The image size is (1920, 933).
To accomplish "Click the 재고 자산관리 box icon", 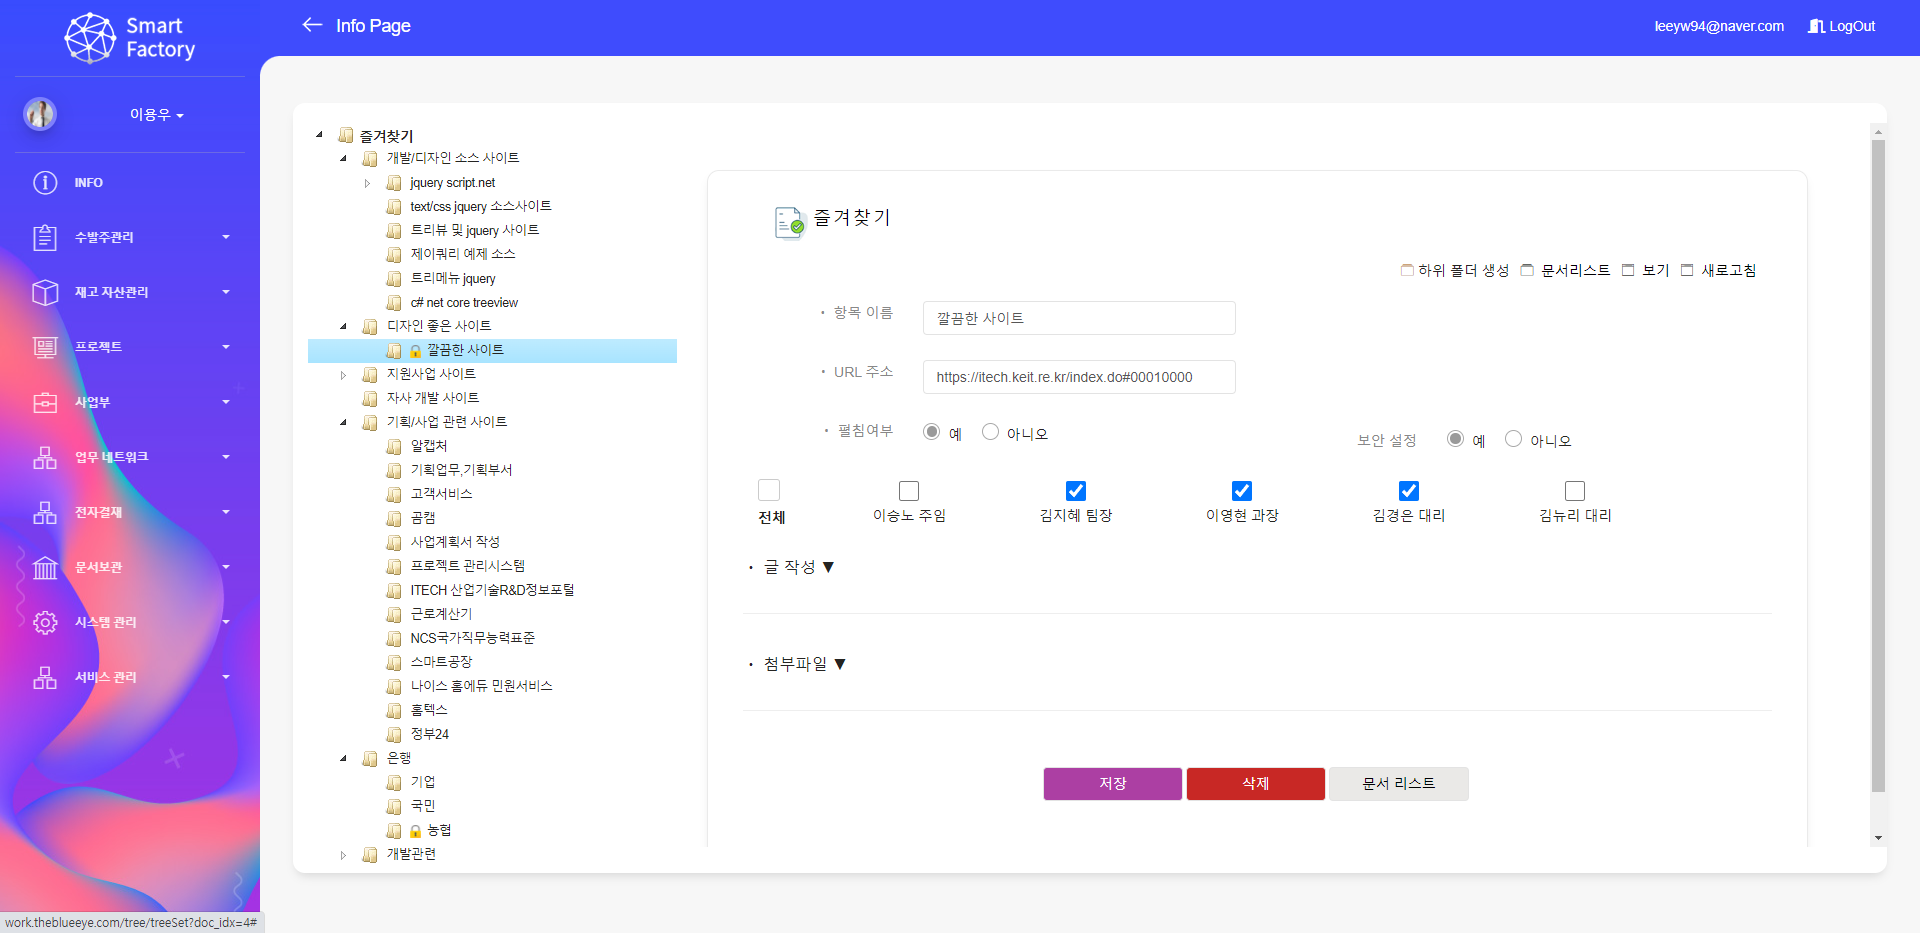I will [45, 292].
